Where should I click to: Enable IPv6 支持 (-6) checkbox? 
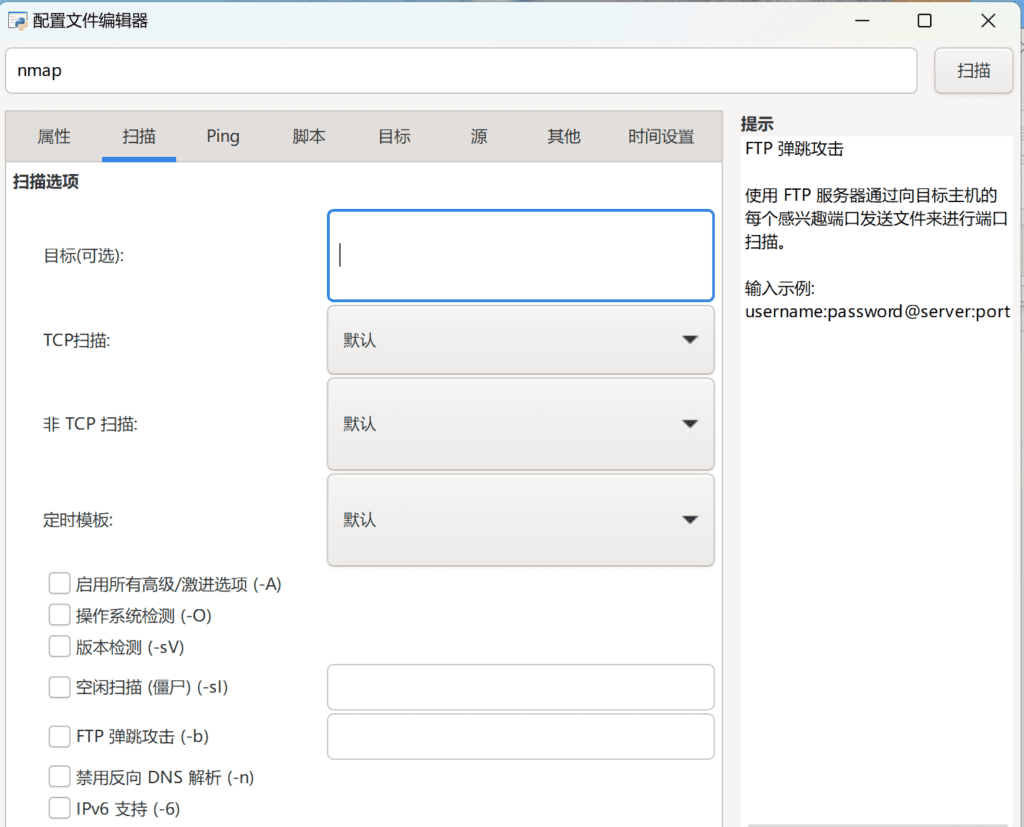tap(59, 808)
